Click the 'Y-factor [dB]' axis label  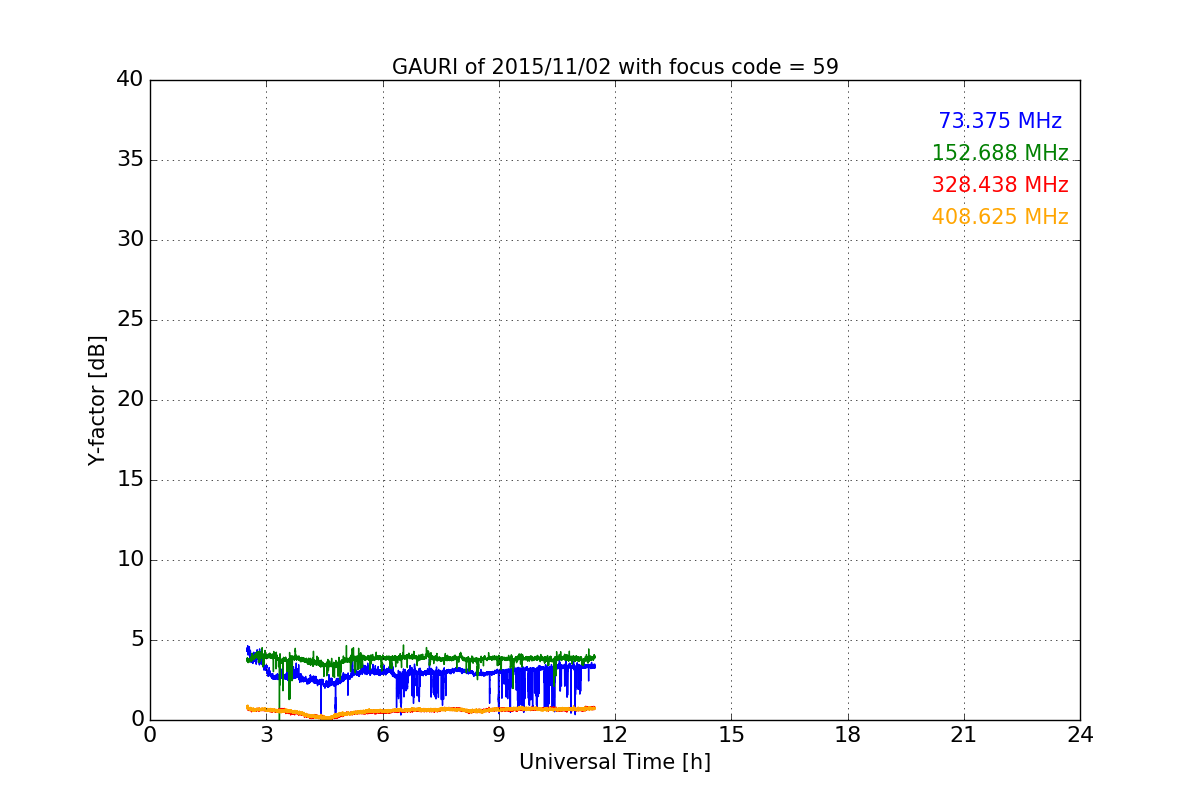97,400
